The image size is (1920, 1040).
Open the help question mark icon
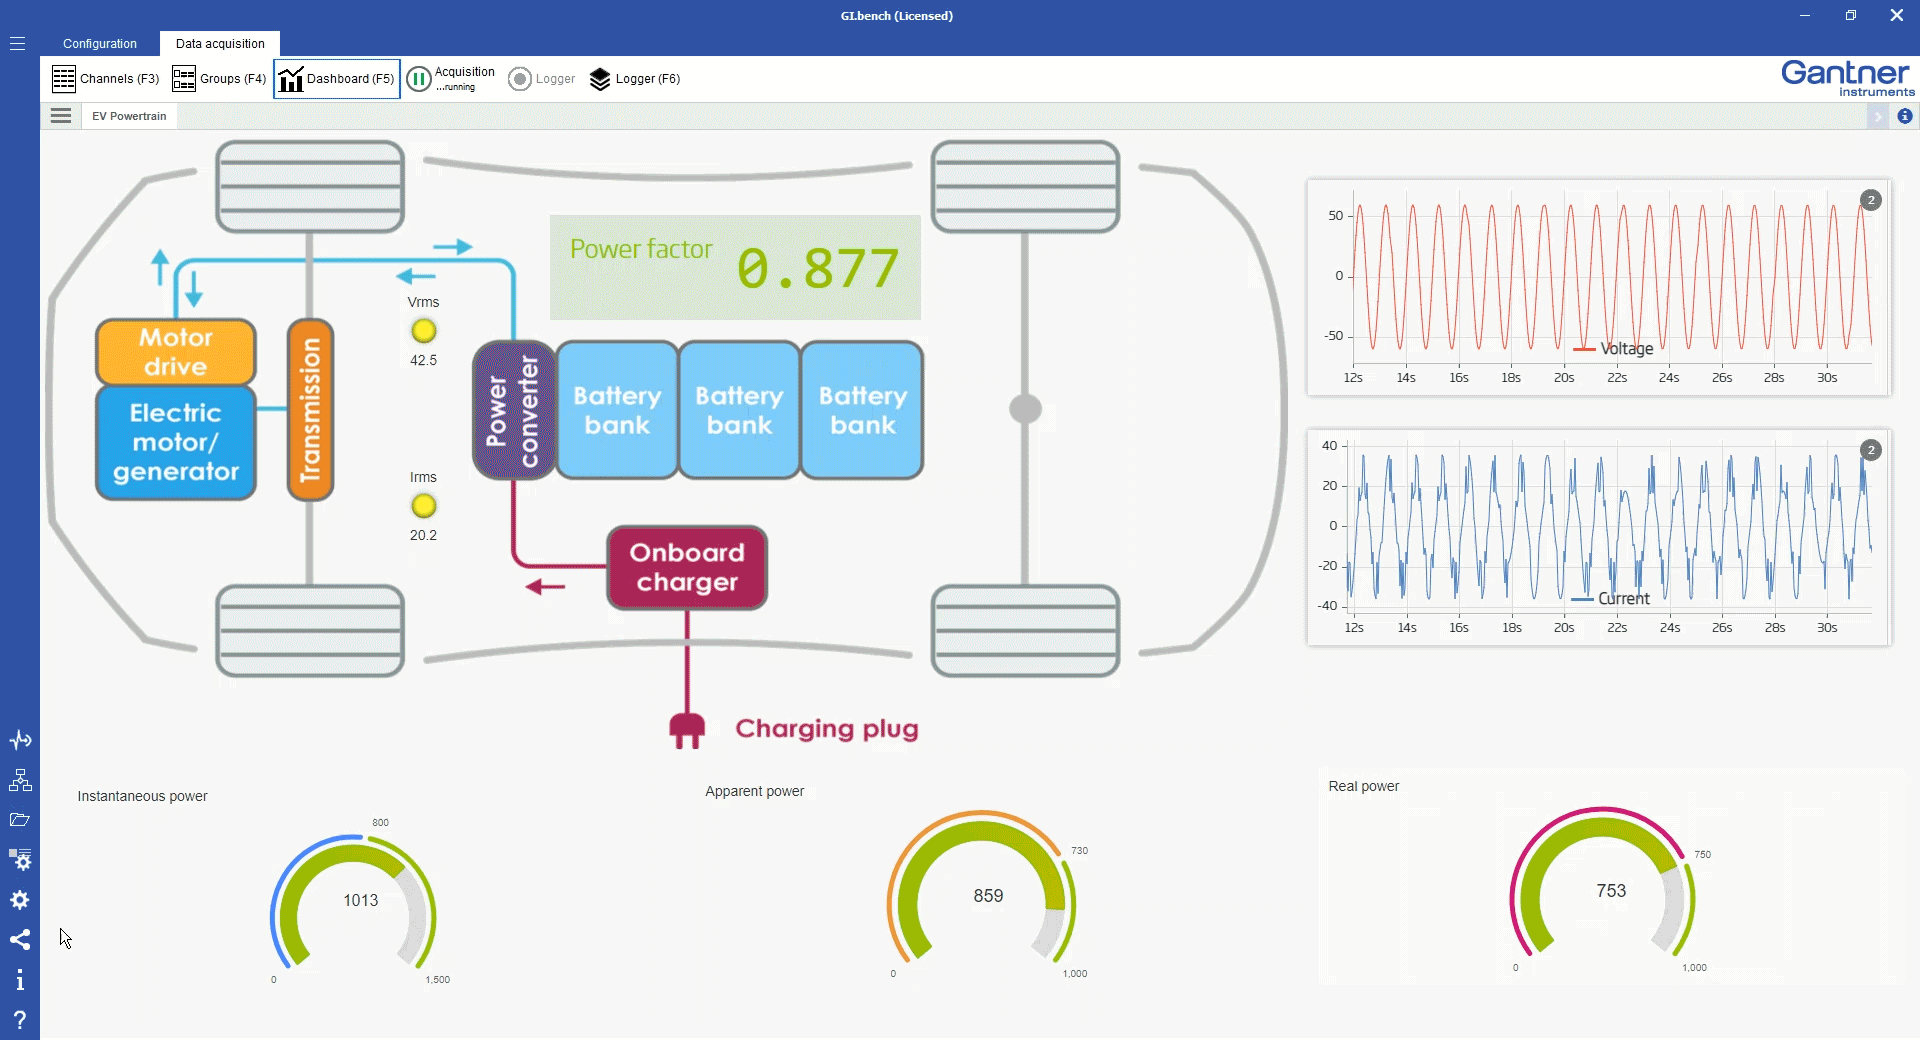20,1020
